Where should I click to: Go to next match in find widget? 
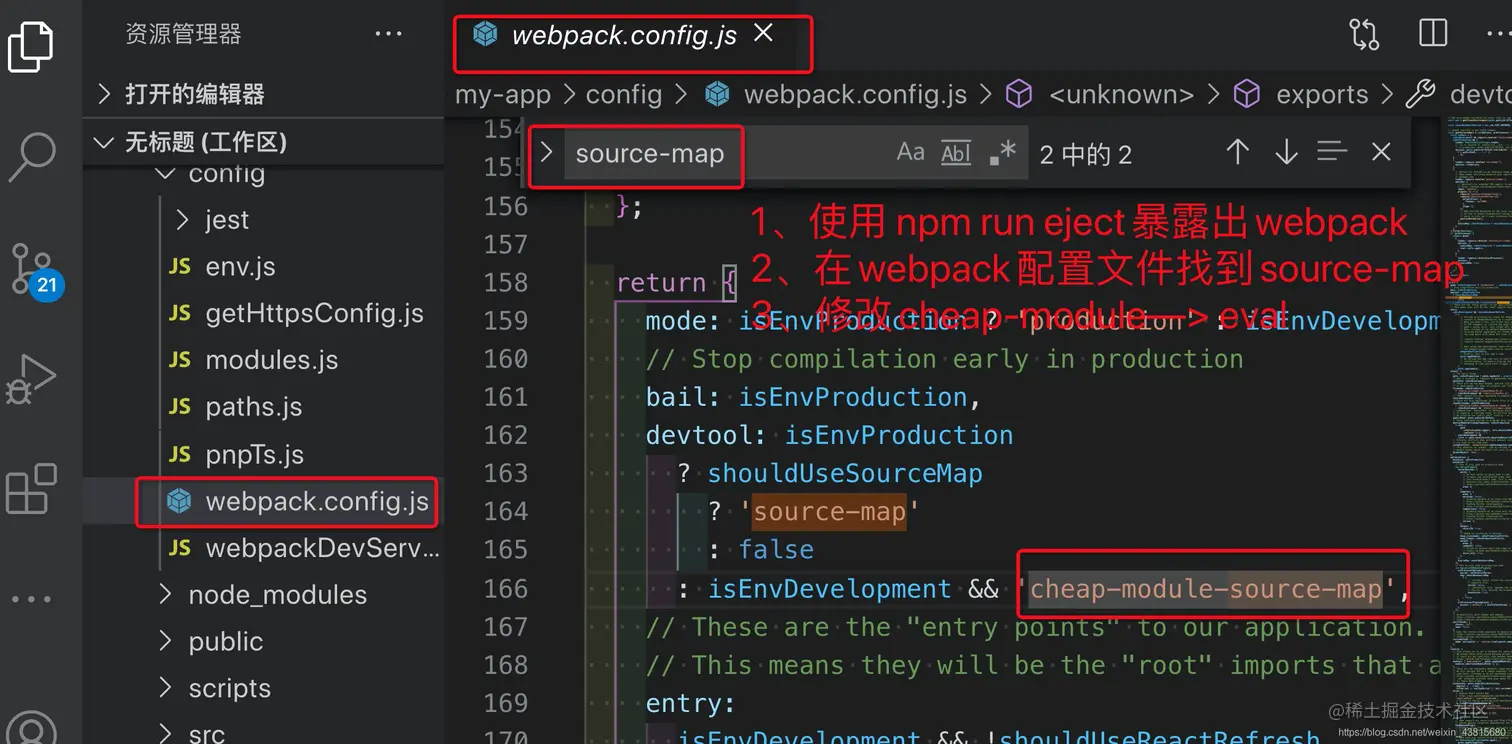point(1286,153)
